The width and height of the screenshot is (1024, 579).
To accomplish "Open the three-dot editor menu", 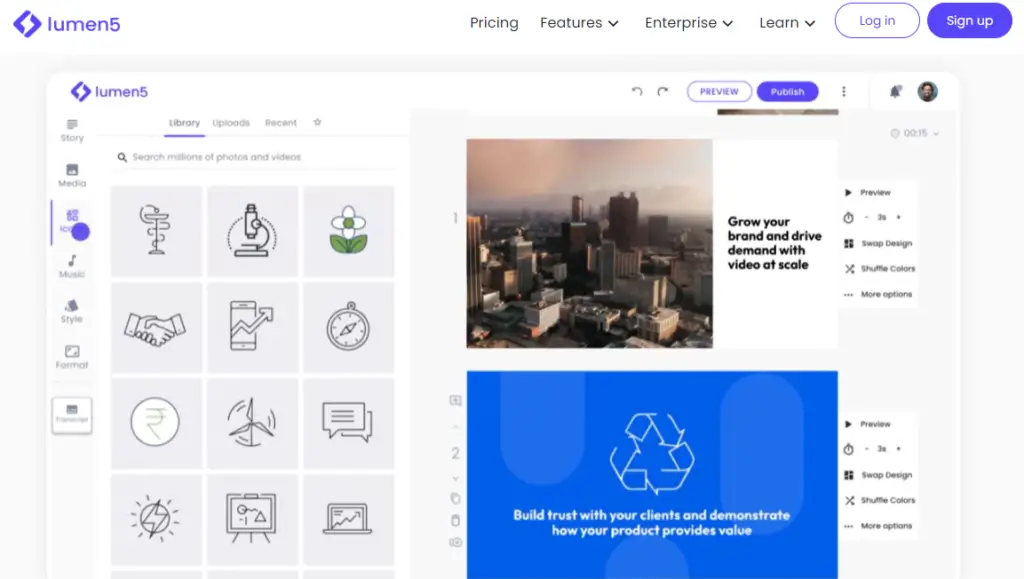I will coord(844,91).
